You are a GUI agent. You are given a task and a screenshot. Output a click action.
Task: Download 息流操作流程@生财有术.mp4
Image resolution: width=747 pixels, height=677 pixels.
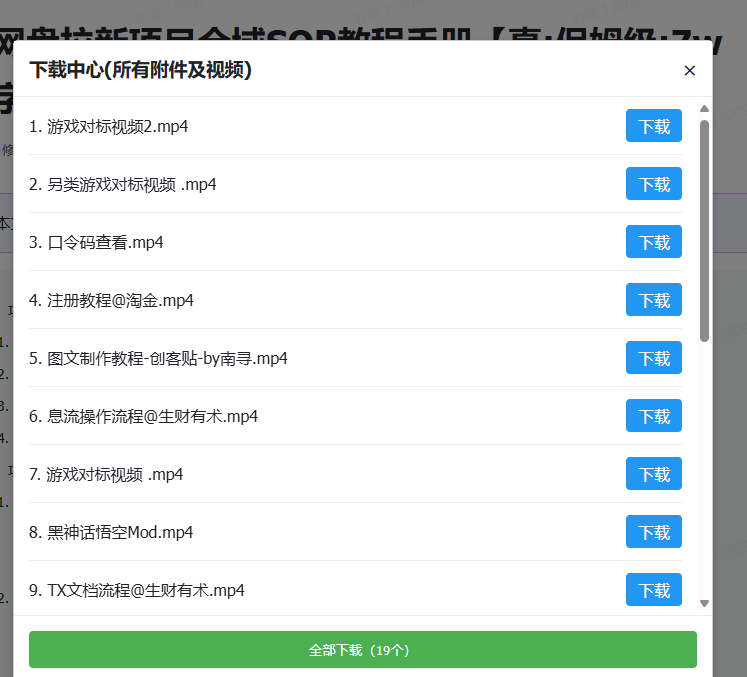click(x=654, y=416)
